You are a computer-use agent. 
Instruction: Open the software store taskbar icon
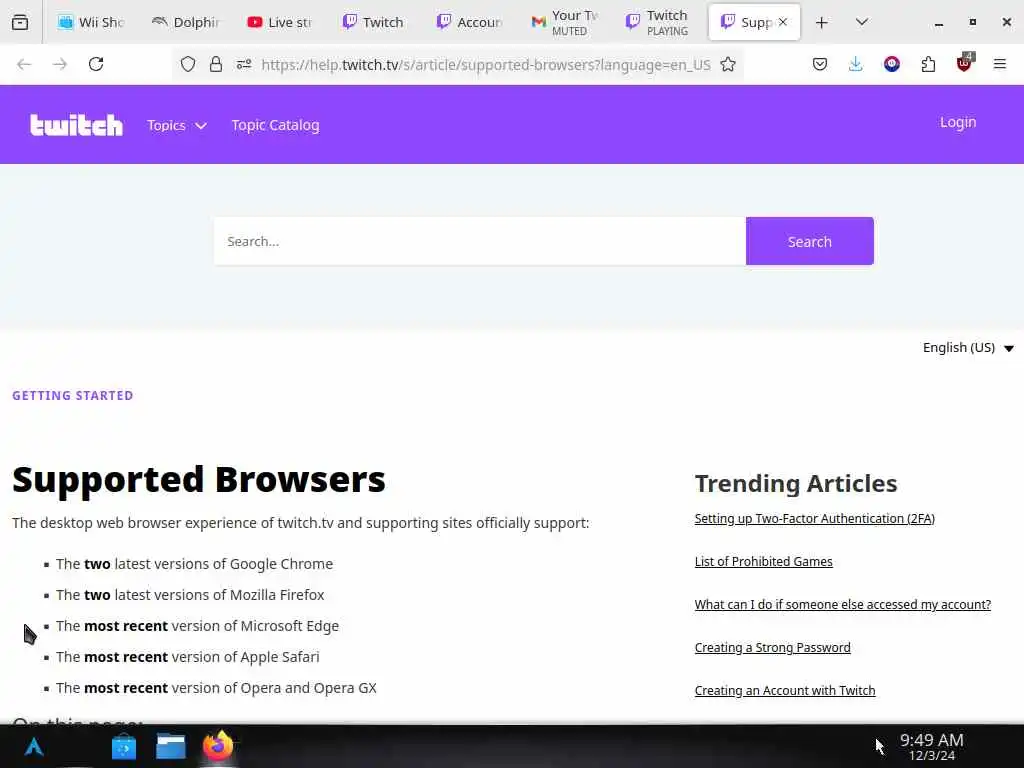pos(123,746)
